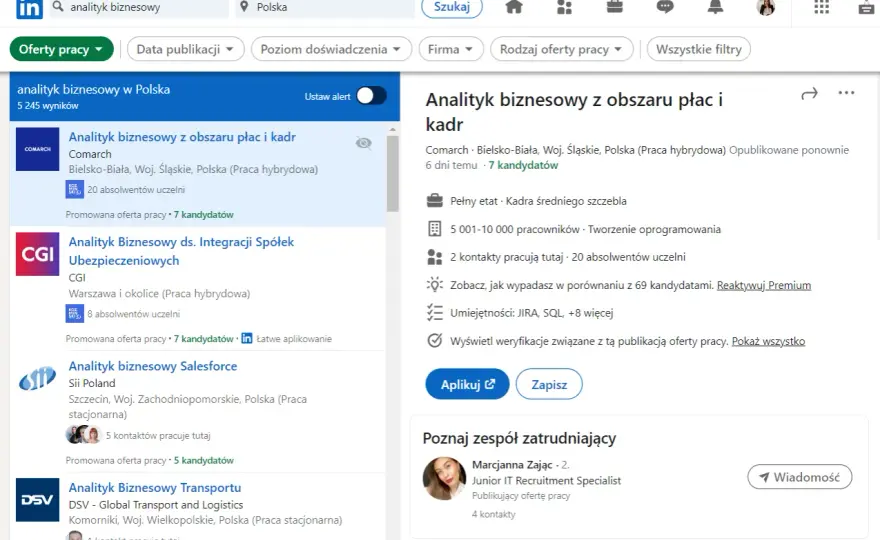Click the Marcjanna Zając name

(x=512, y=465)
